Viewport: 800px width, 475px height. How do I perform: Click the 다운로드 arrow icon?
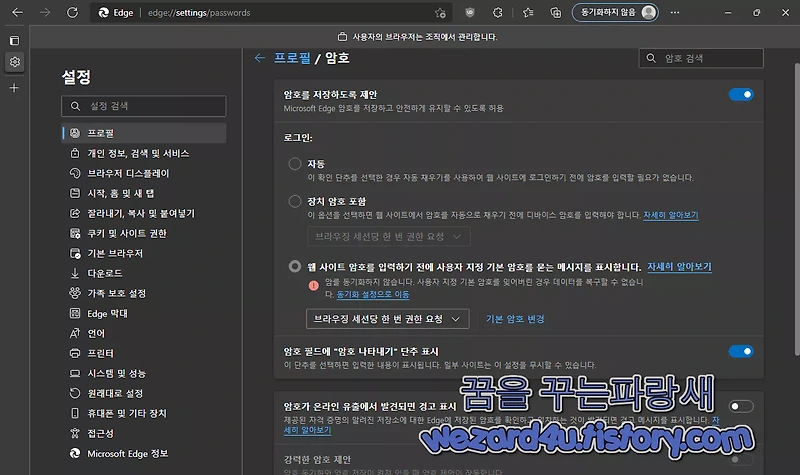tap(75, 273)
